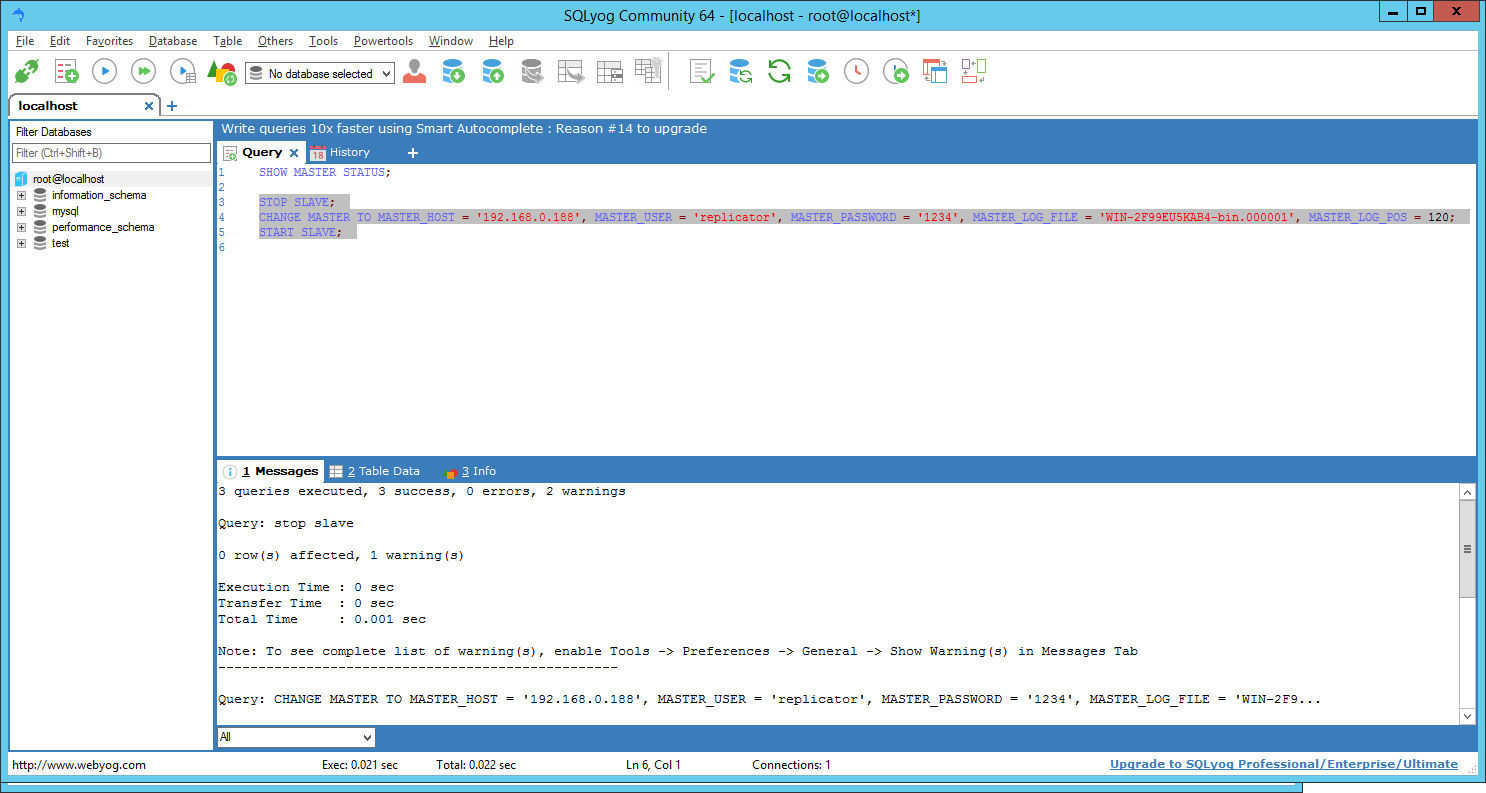Close the localhost connection tab
1486x793 pixels.
(150, 106)
